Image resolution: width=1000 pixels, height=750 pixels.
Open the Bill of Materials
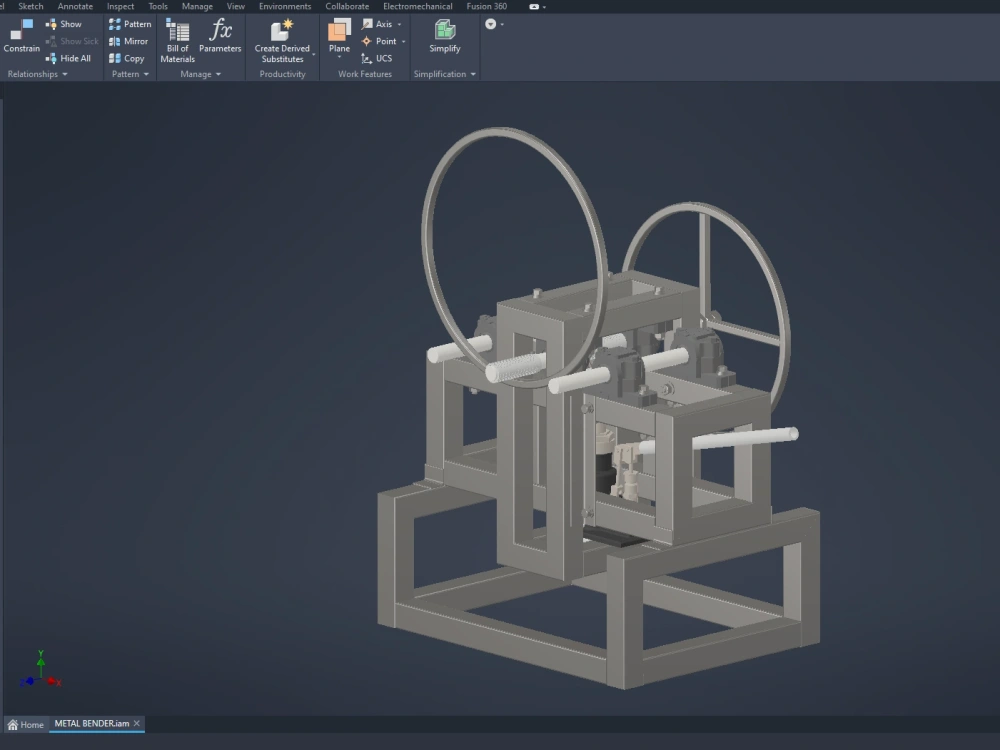pyautogui.click(x=177, y=41)
